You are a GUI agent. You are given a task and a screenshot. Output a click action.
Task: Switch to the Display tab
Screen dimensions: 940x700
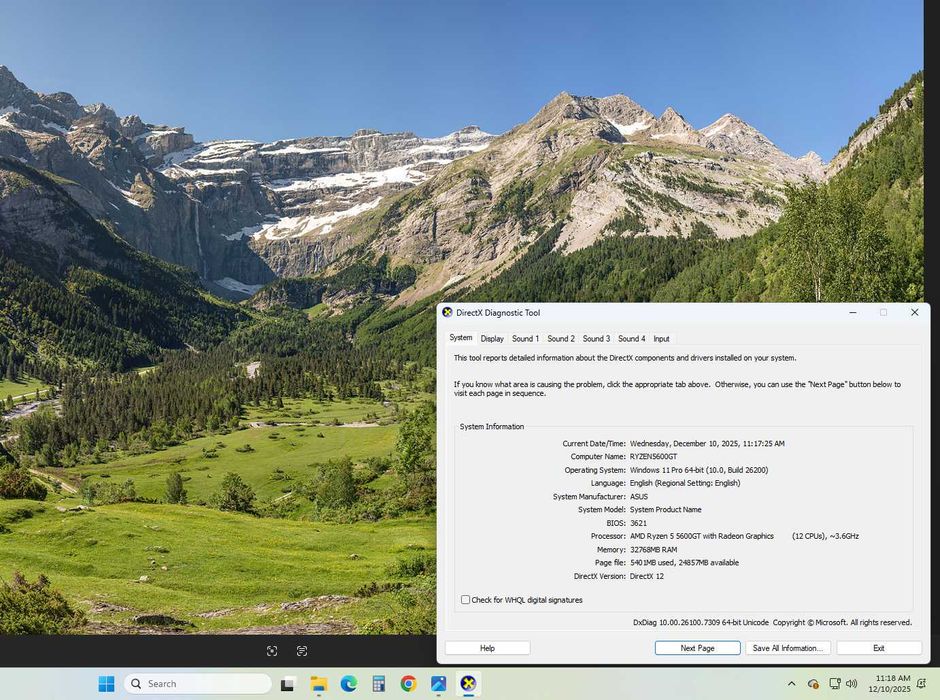click(x=492, y=339)
